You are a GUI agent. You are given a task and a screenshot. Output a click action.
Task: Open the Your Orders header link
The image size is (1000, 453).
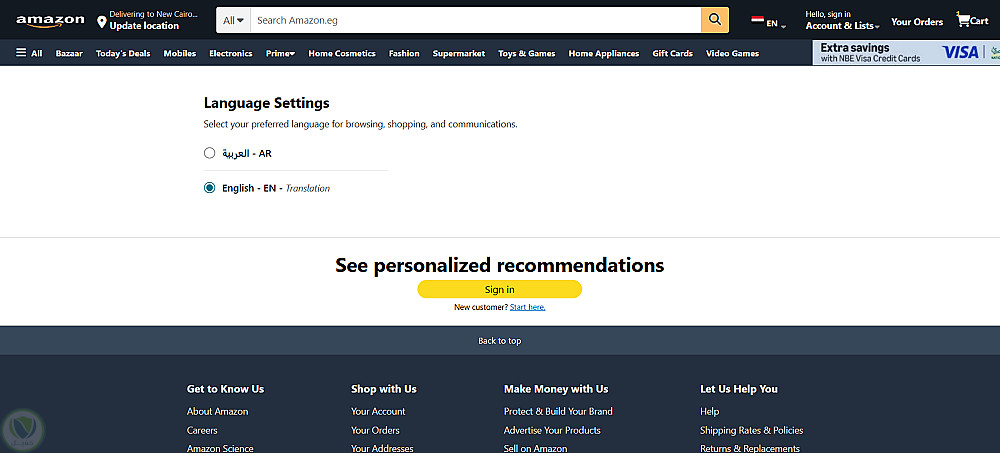tap(917, 22)
